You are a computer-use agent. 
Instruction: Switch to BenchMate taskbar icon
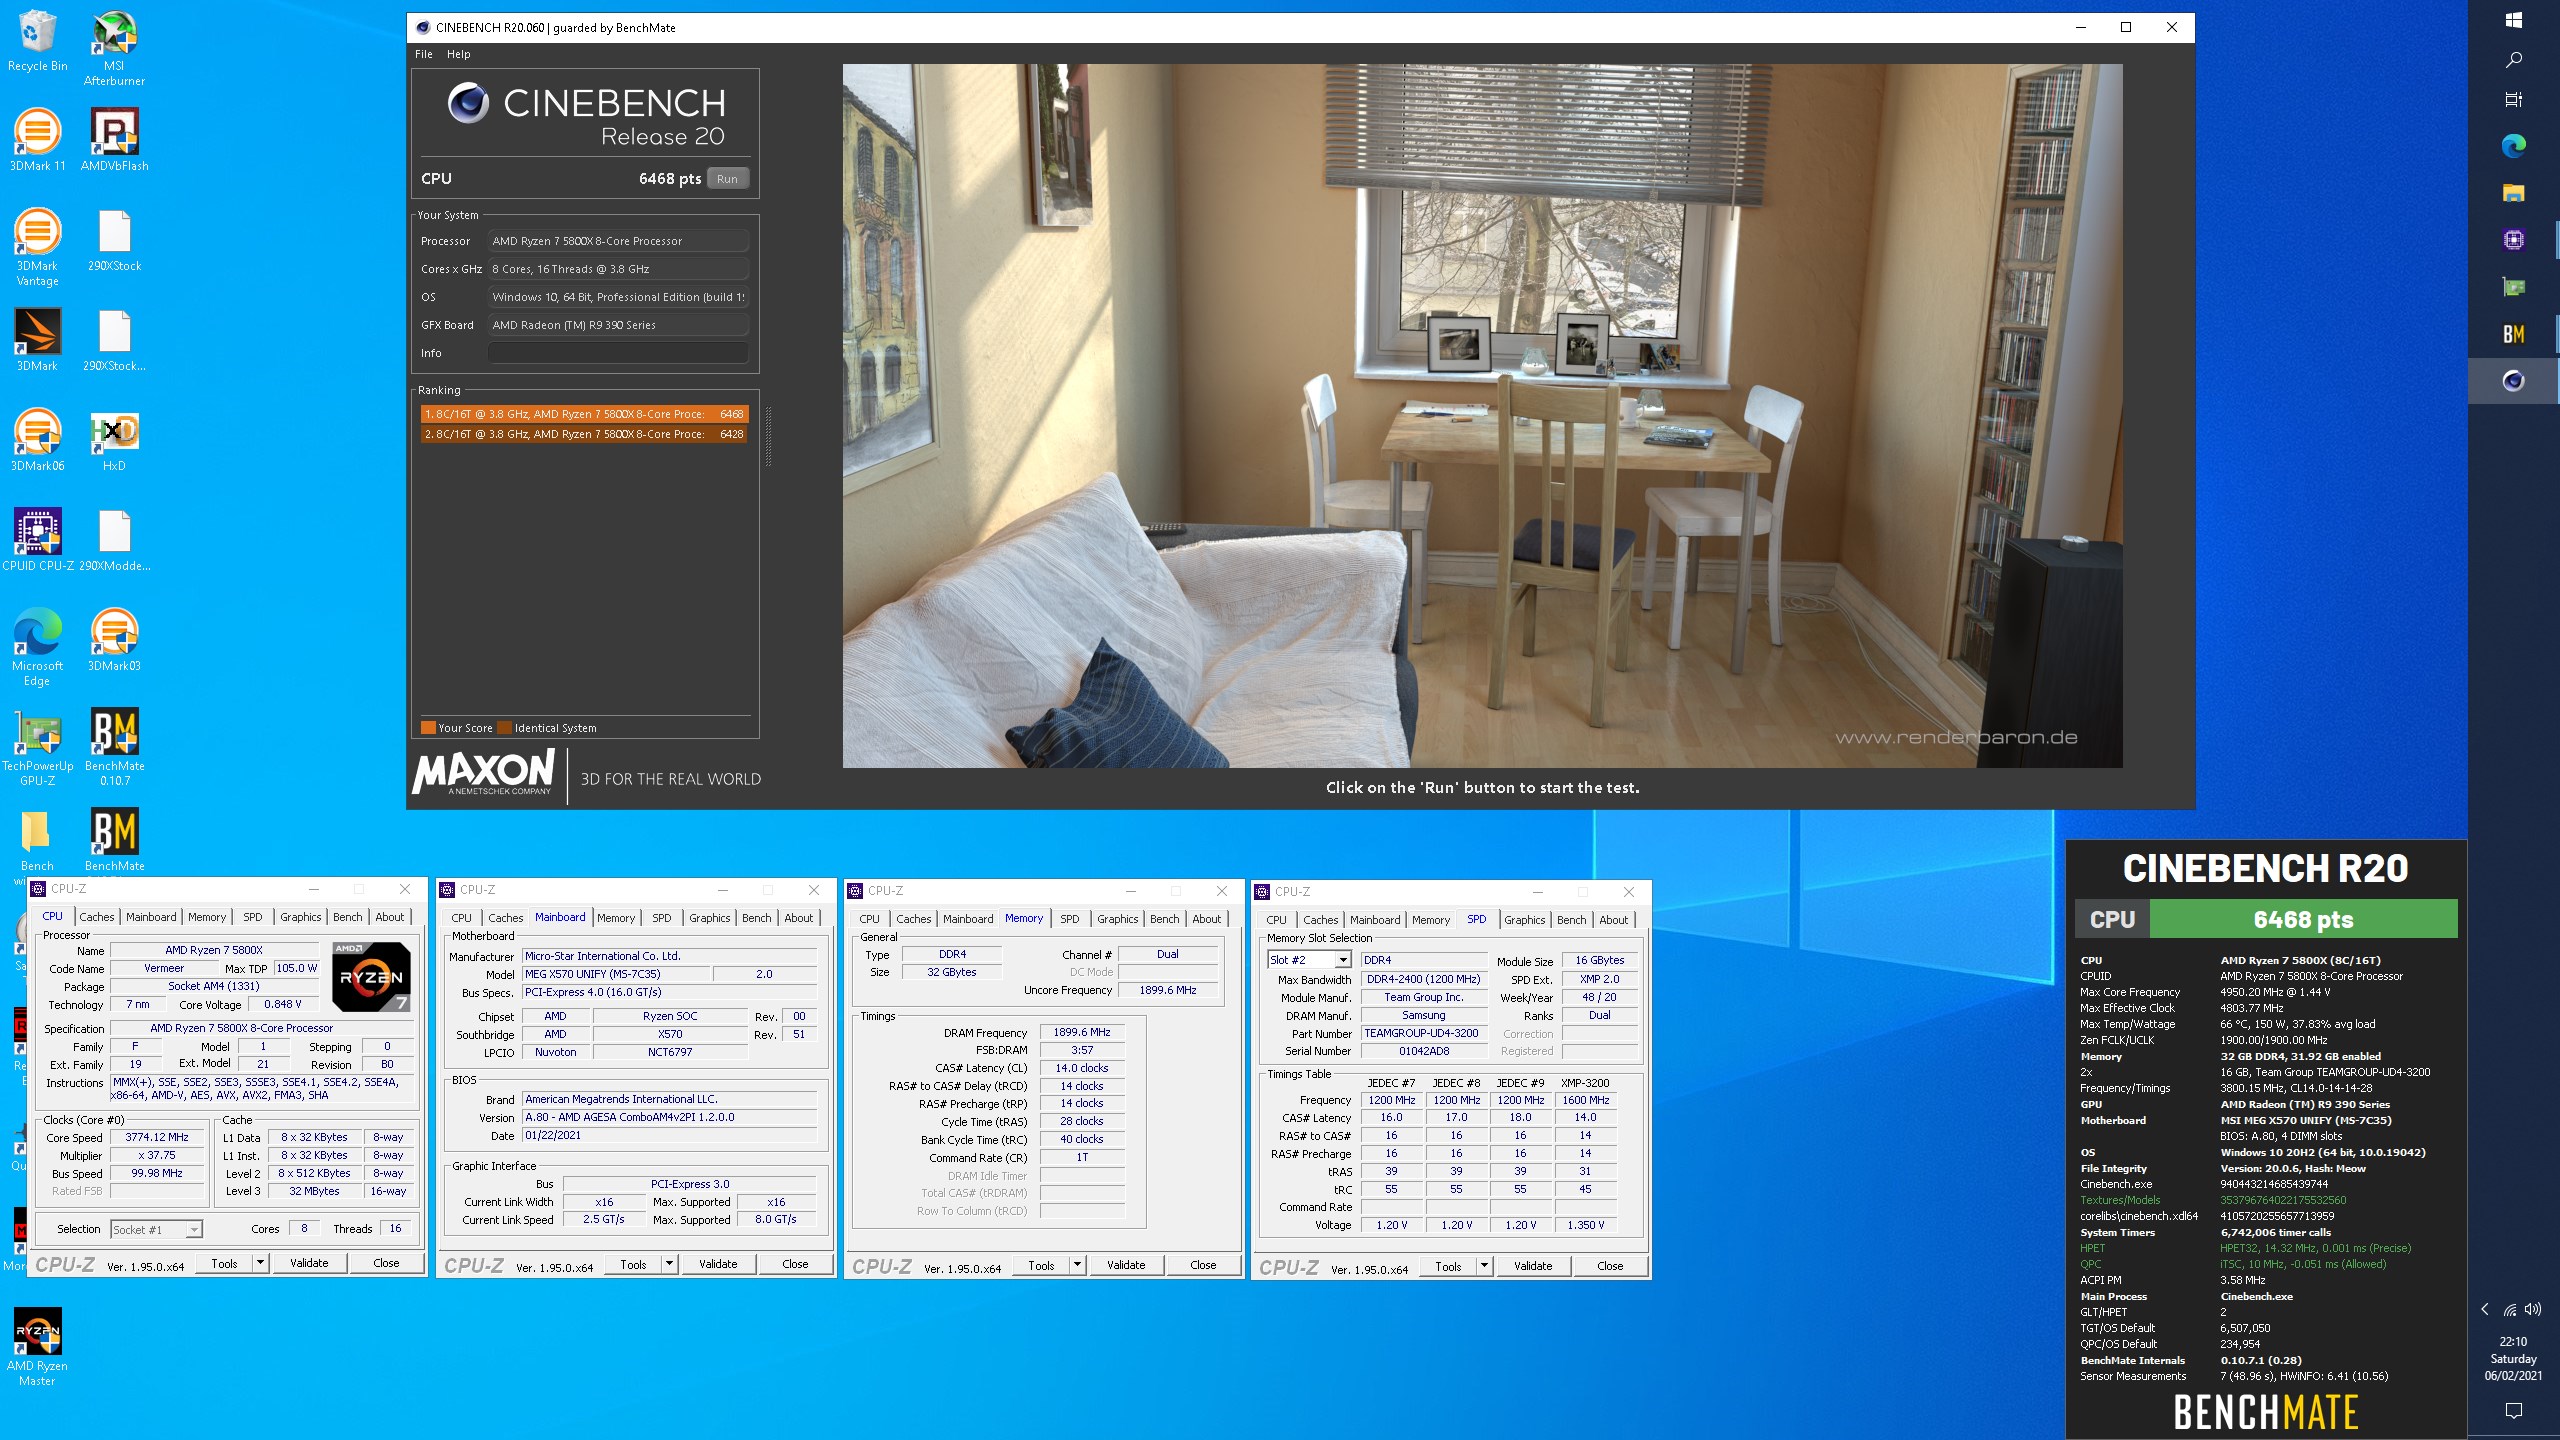tap(2514, 334)
